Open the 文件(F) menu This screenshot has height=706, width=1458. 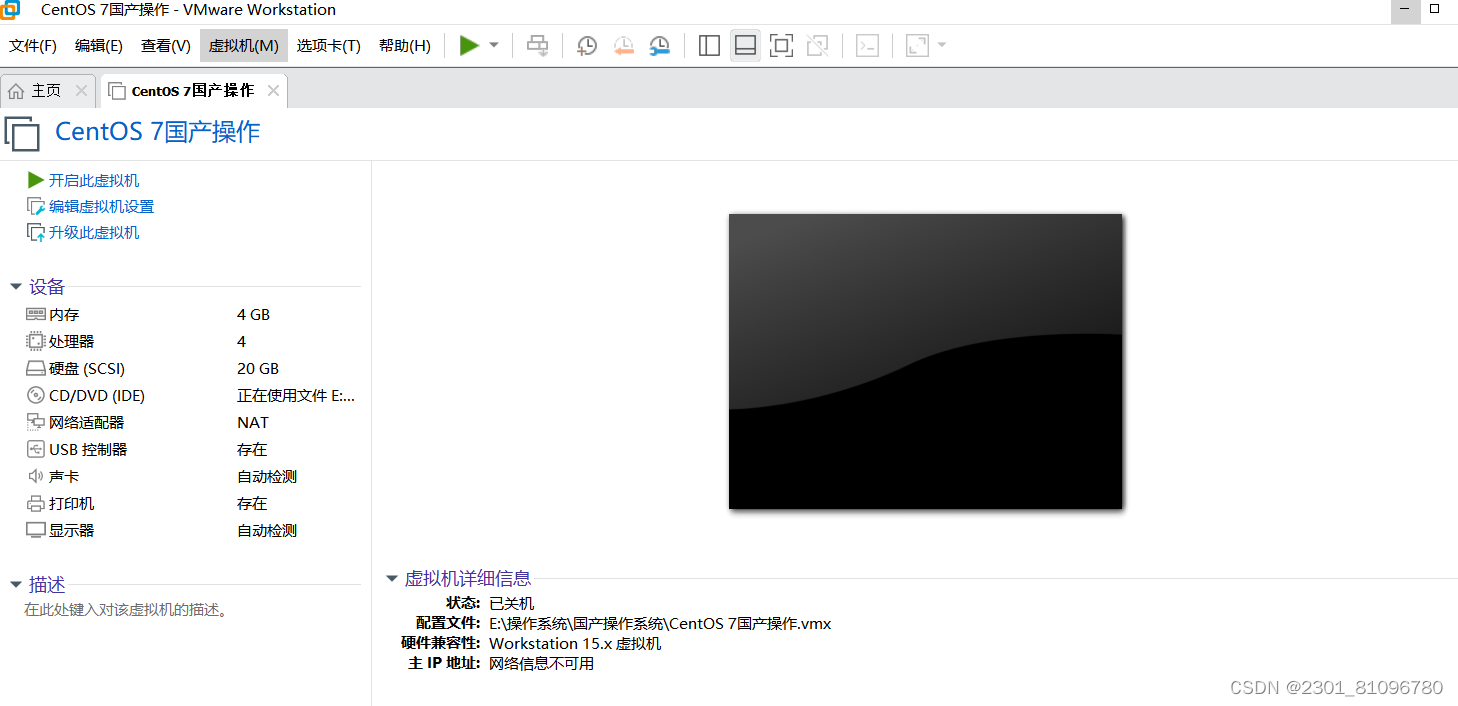click(33, 46)
